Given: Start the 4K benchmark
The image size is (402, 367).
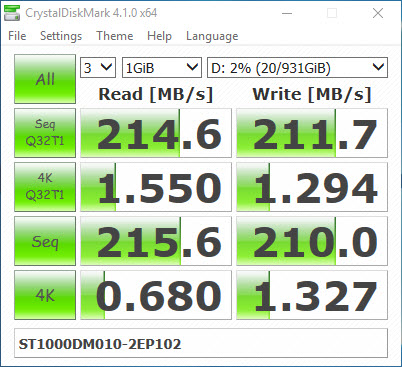Looking at the screenshot, I should click(45, 295).
